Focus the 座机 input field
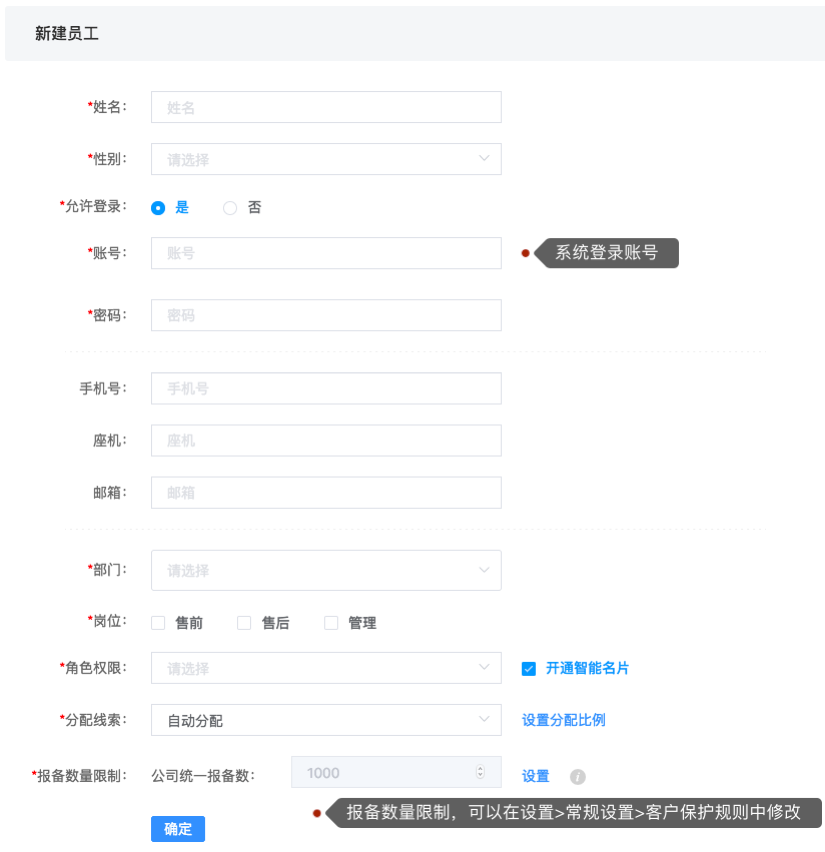The width and height of the screenshot is (825, 852). [x=326, y=441]
